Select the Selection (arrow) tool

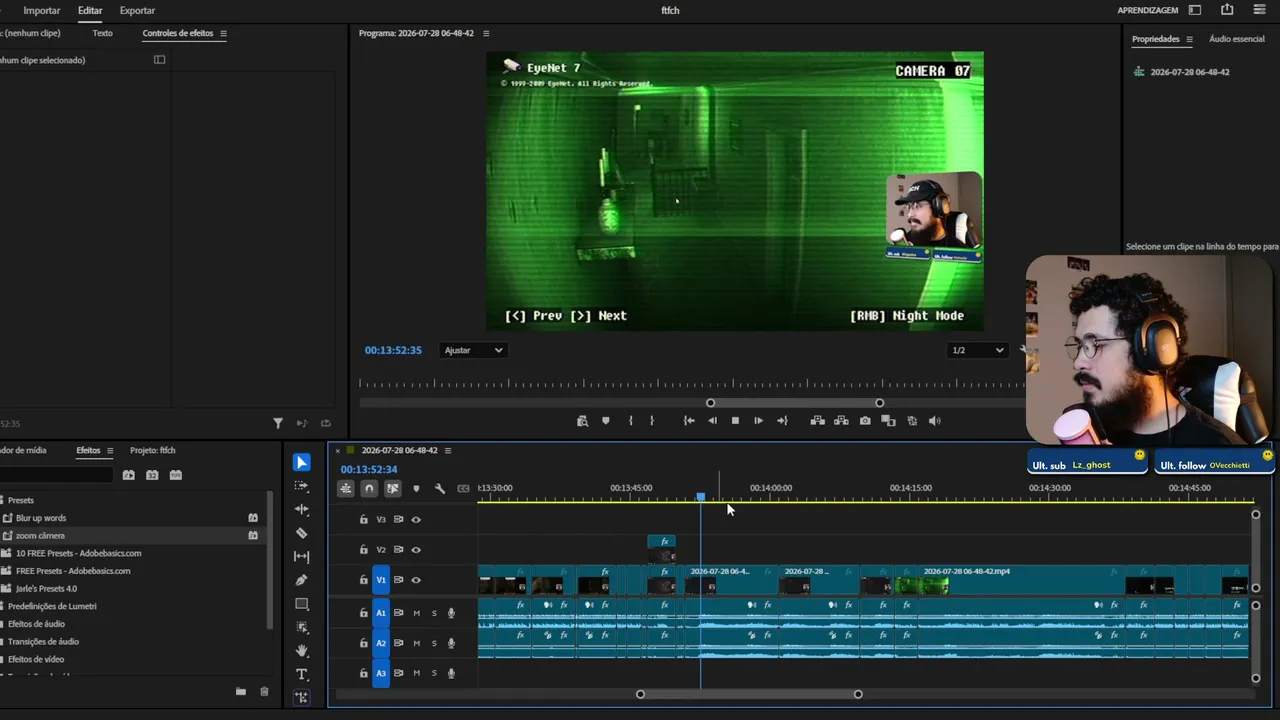coord(301,462)
